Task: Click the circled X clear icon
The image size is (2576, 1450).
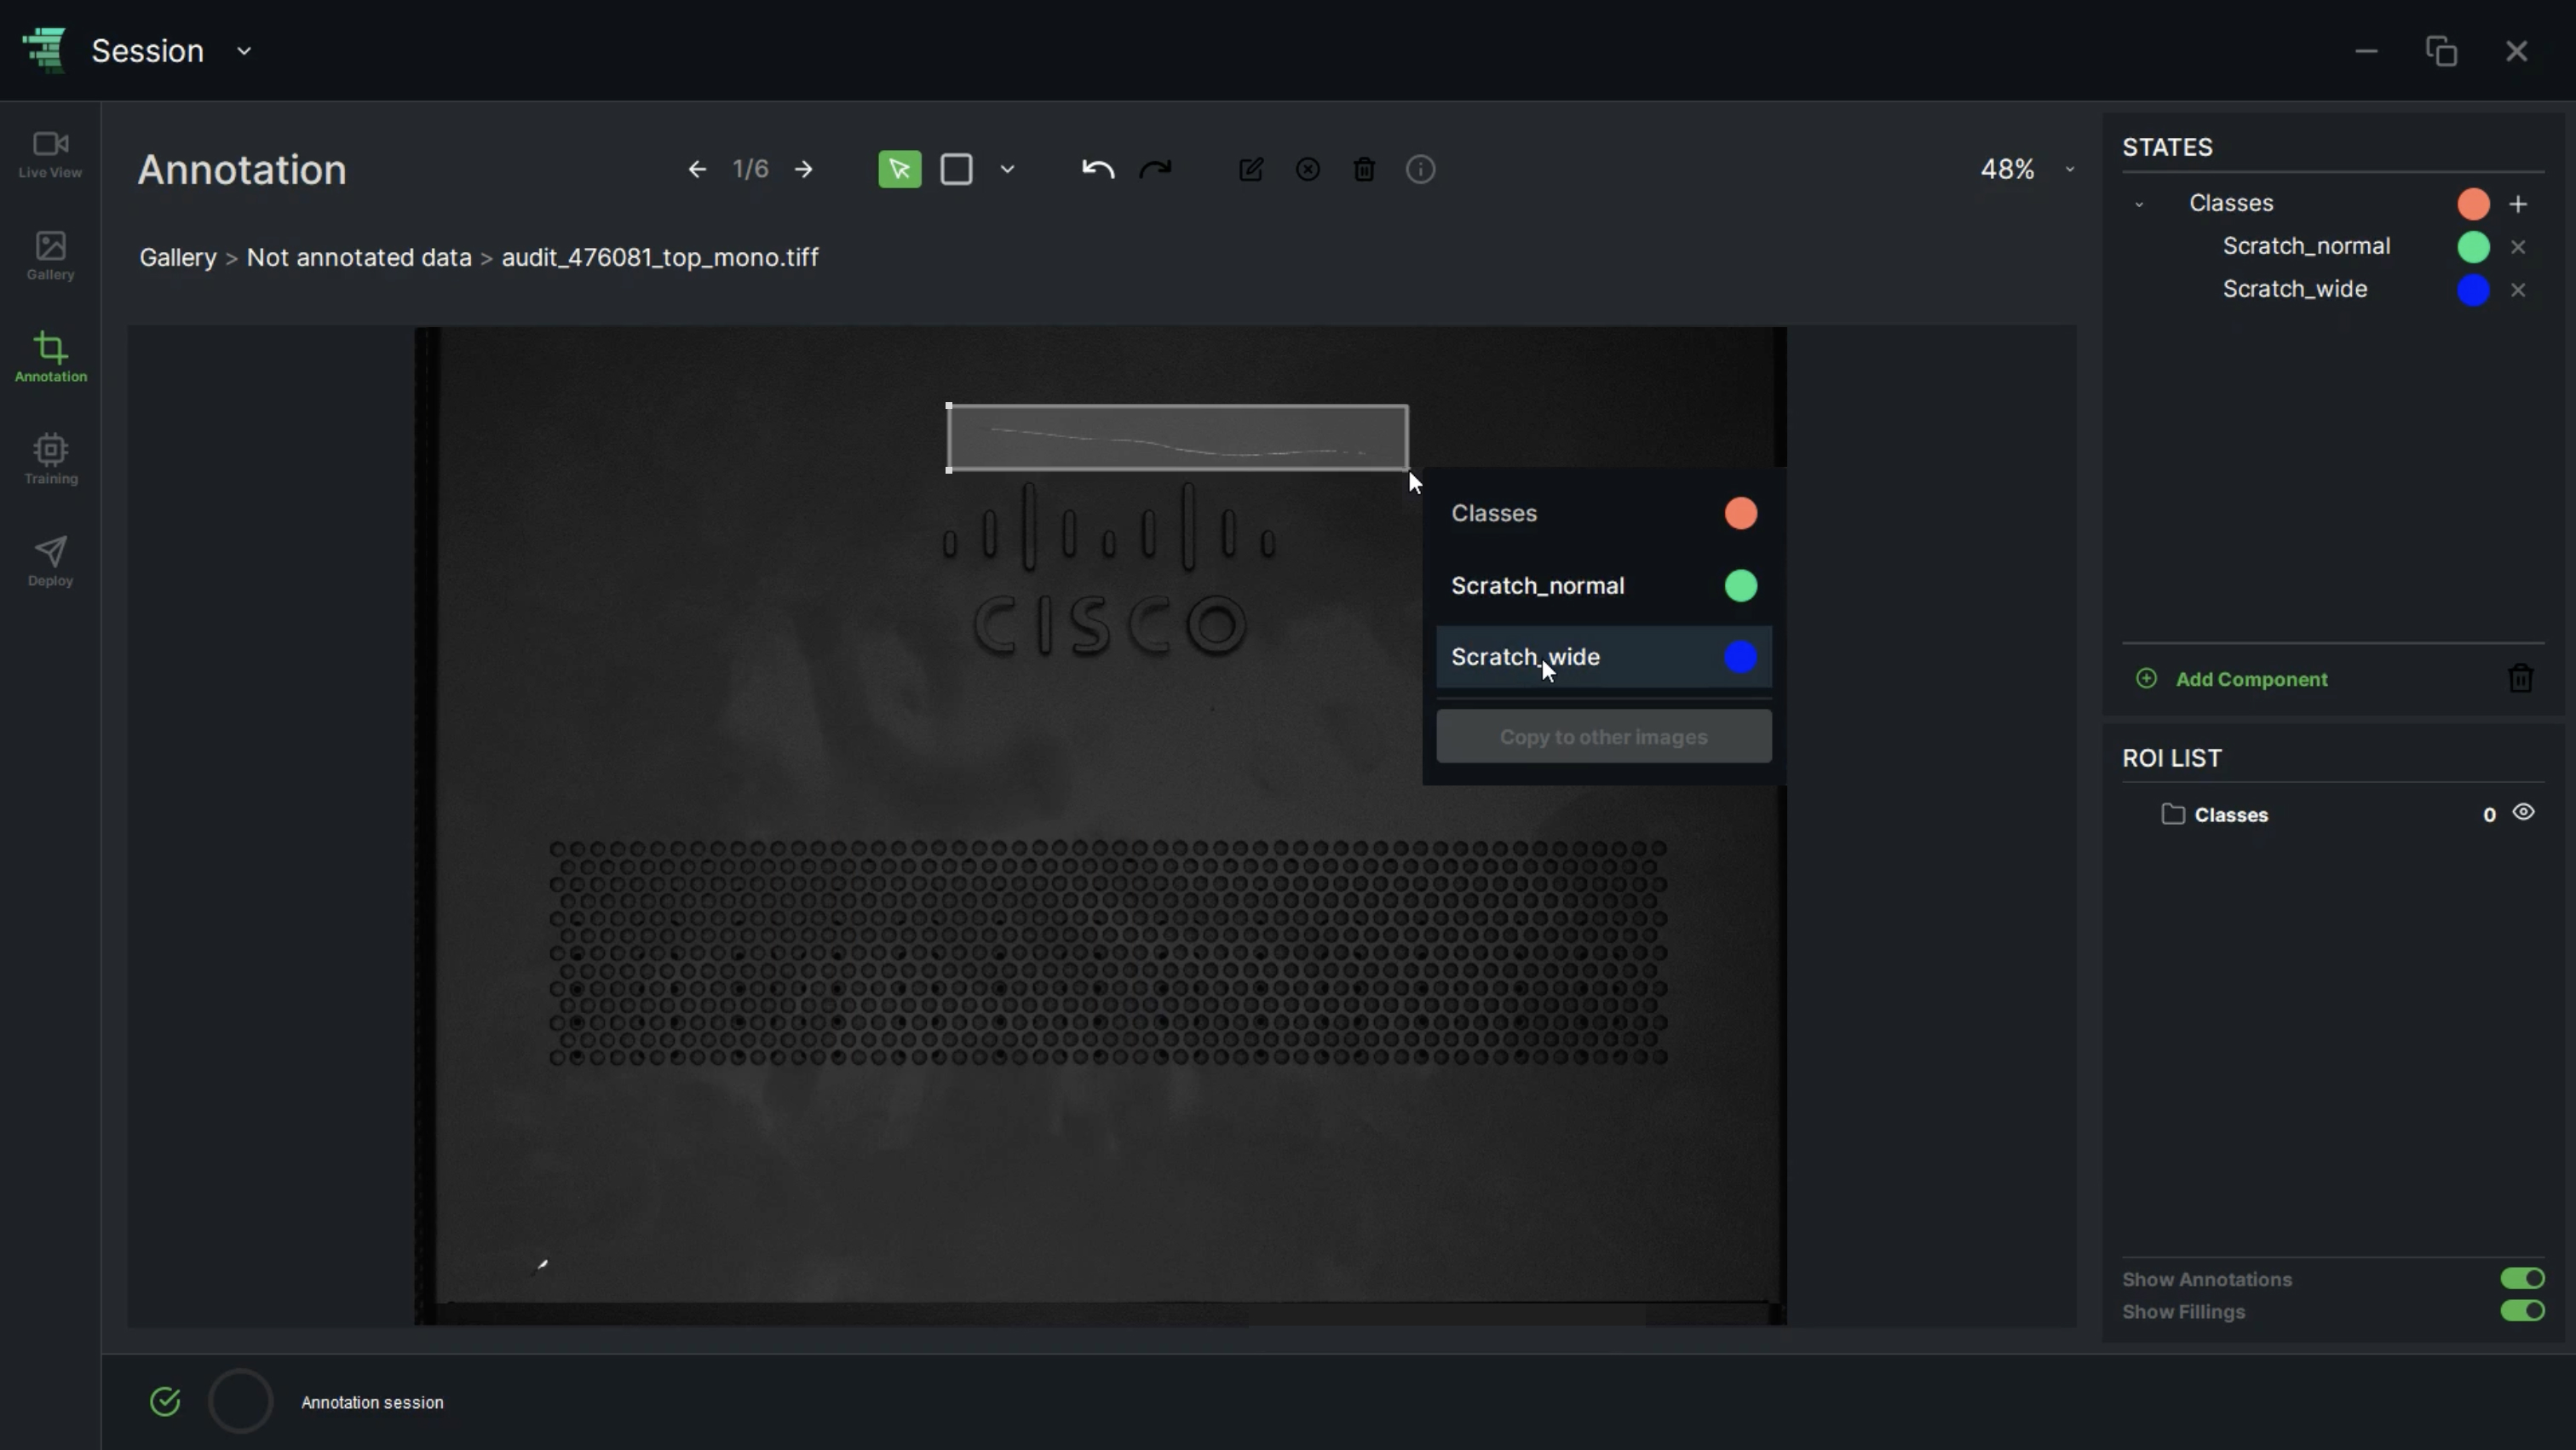Action: point(1308,170)
